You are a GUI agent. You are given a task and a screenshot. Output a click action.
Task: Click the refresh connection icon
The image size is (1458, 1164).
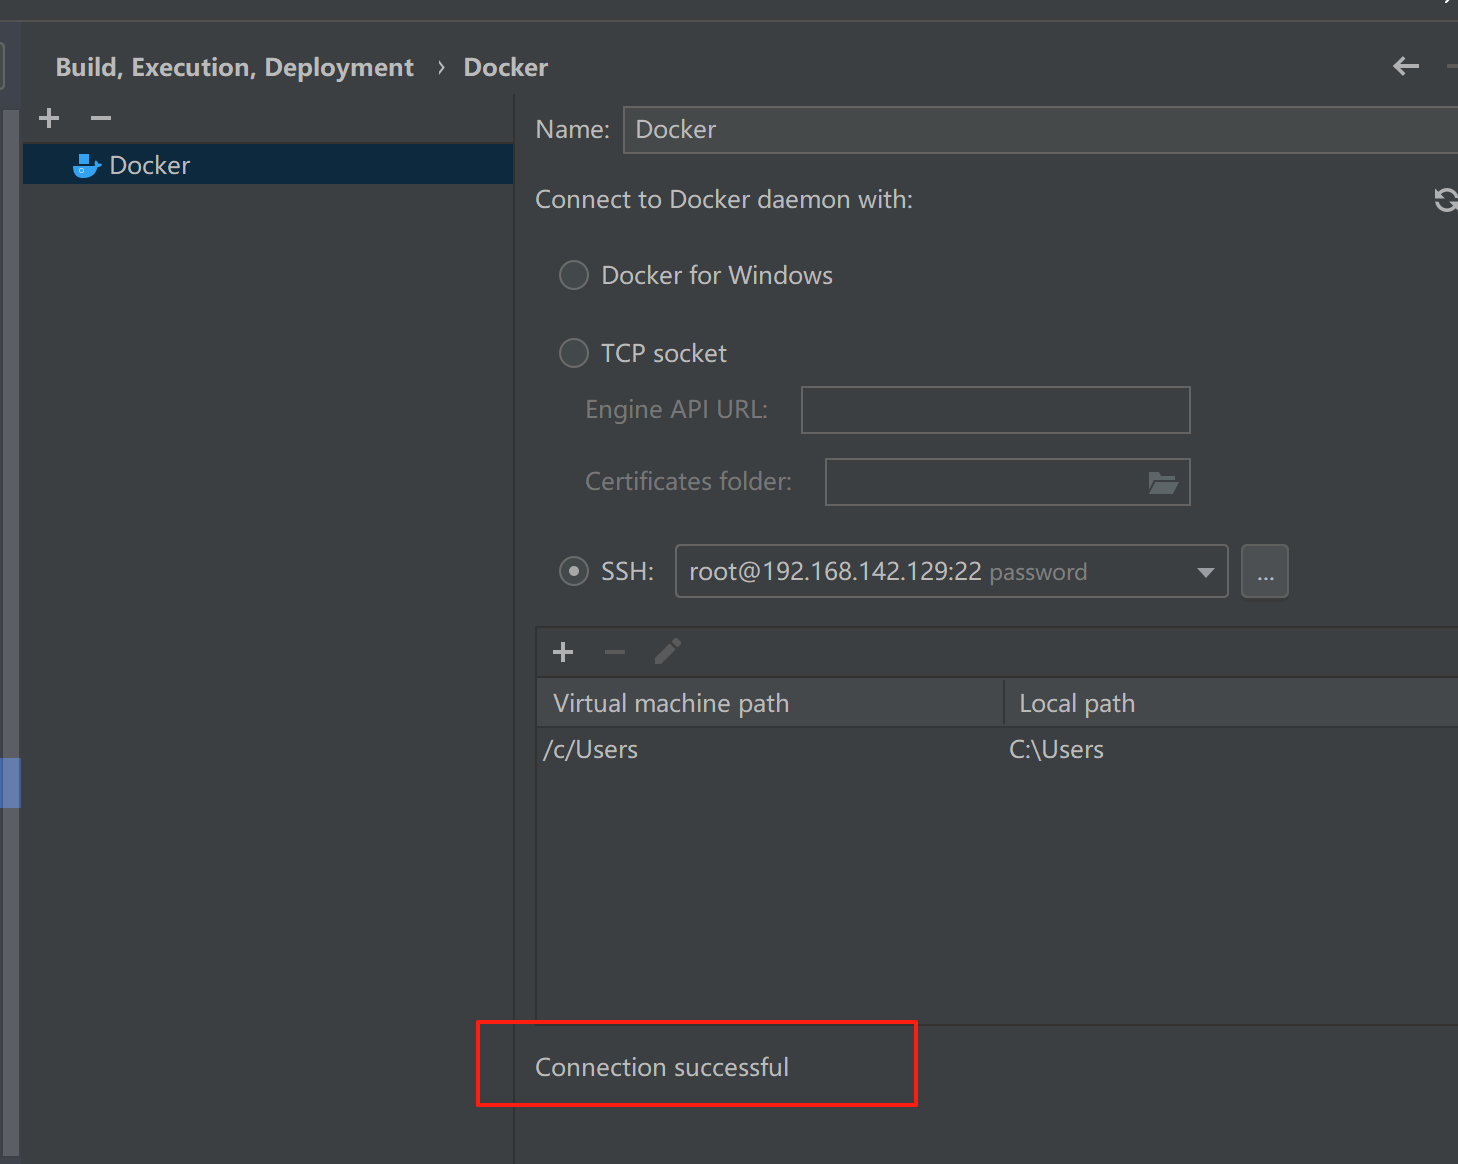point(1445,200)
